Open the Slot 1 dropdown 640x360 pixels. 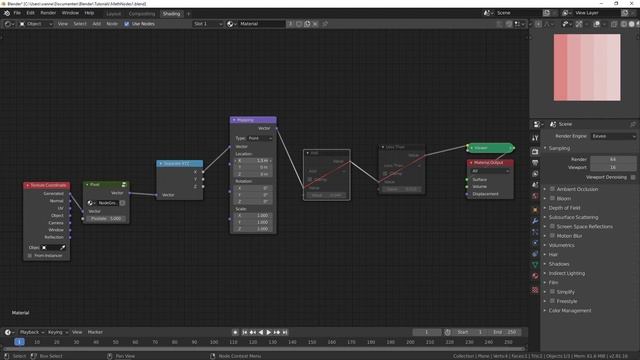[208, 24]
